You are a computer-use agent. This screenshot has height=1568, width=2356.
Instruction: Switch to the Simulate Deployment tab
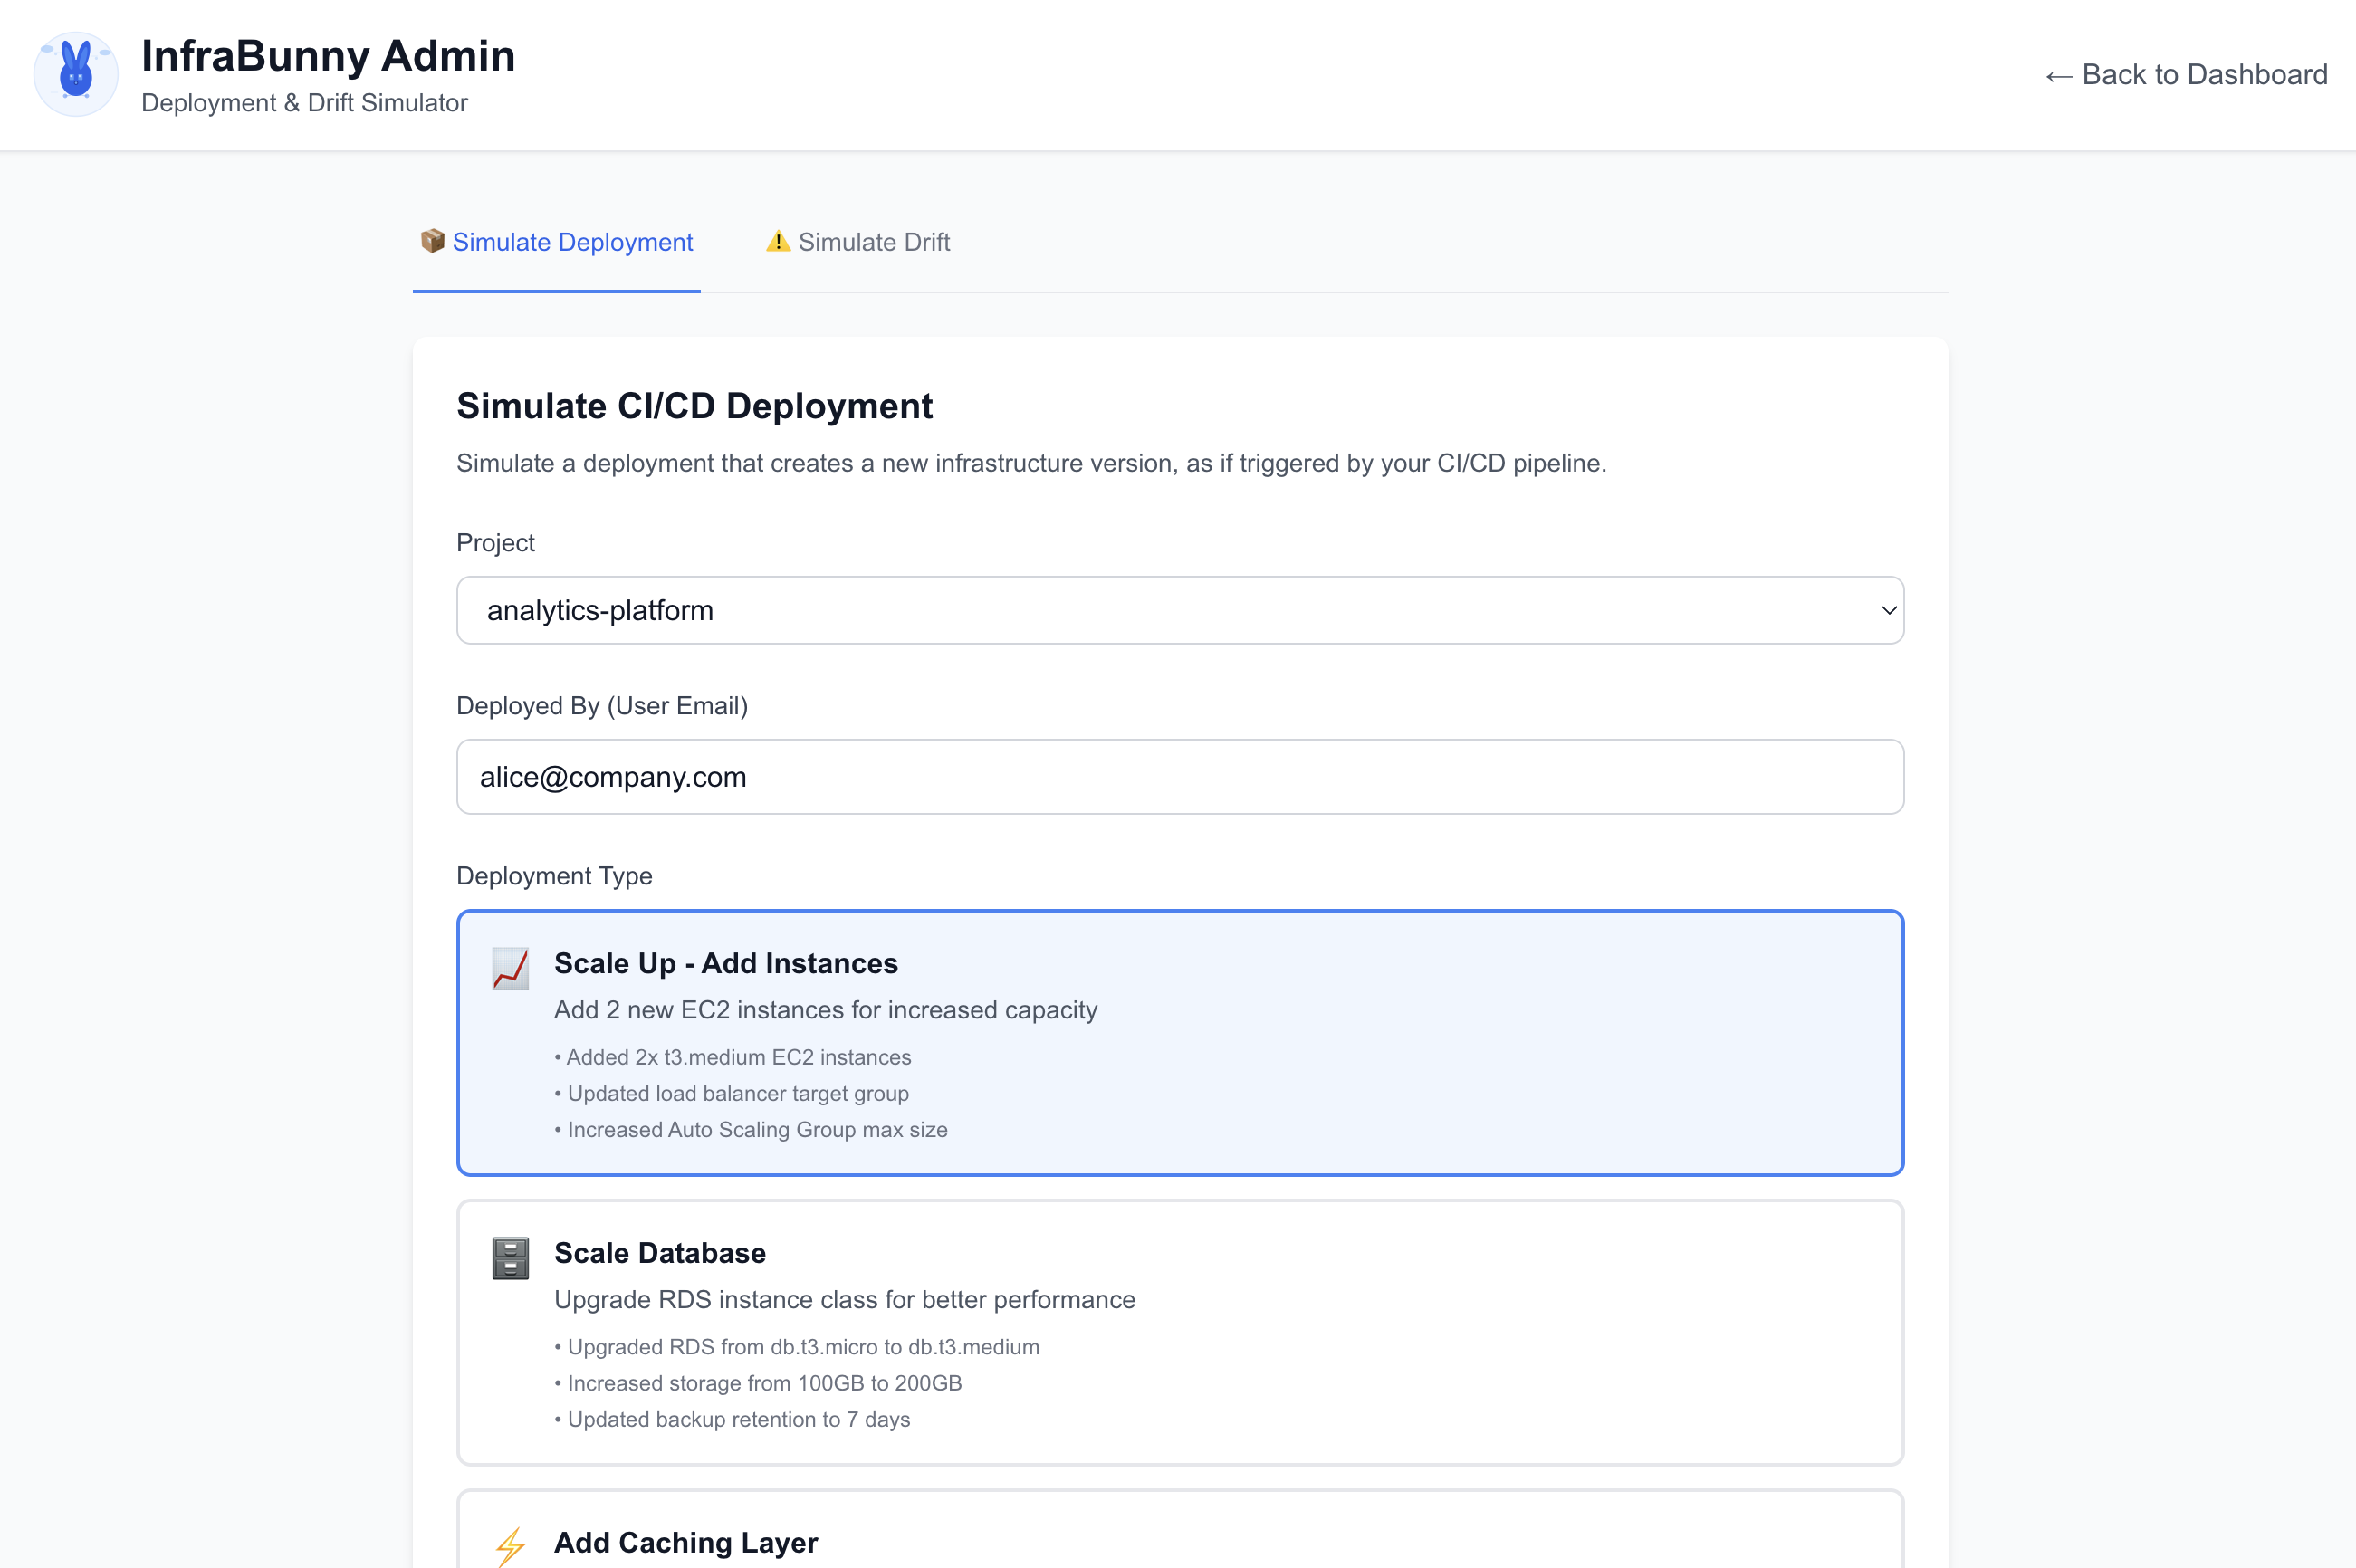tap(557, 242)
